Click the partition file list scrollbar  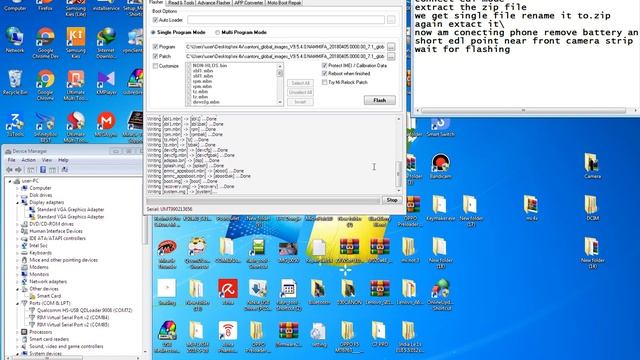(x=280, y=84)
